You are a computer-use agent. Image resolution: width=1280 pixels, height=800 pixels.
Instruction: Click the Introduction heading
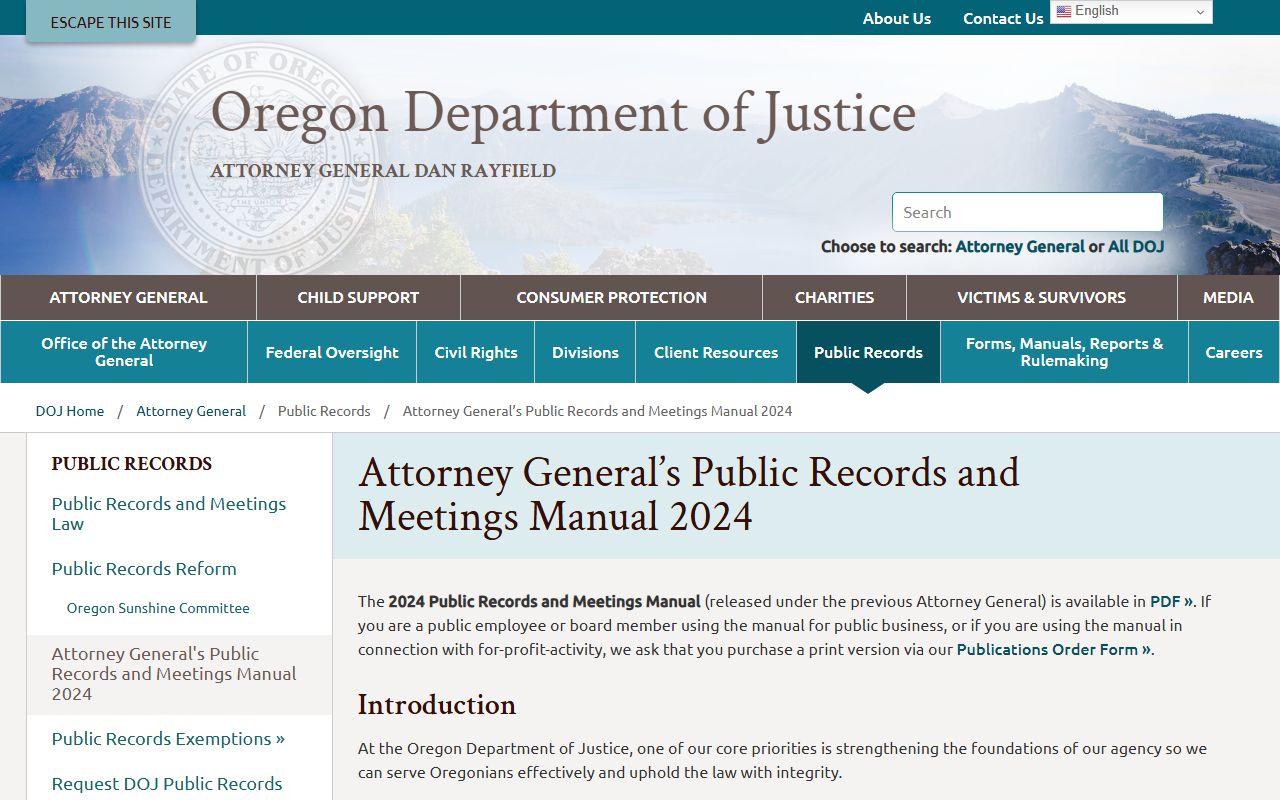tap(437, 705)
